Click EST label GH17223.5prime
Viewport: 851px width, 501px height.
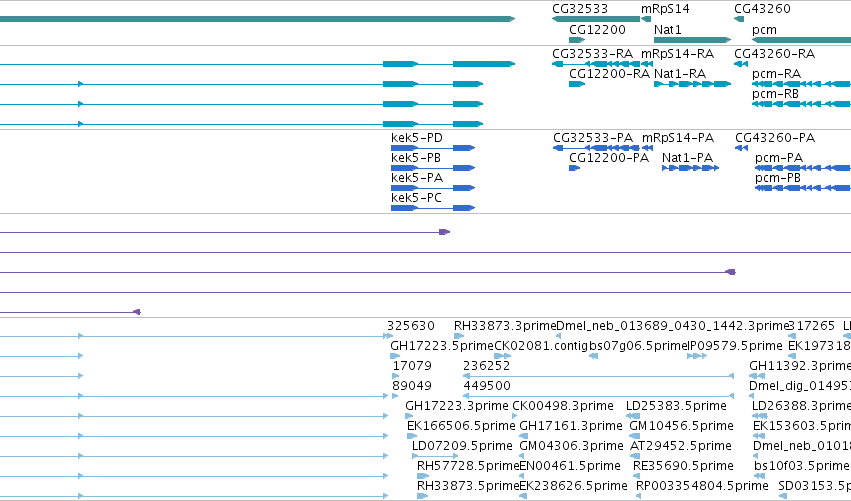pos(442,346)
